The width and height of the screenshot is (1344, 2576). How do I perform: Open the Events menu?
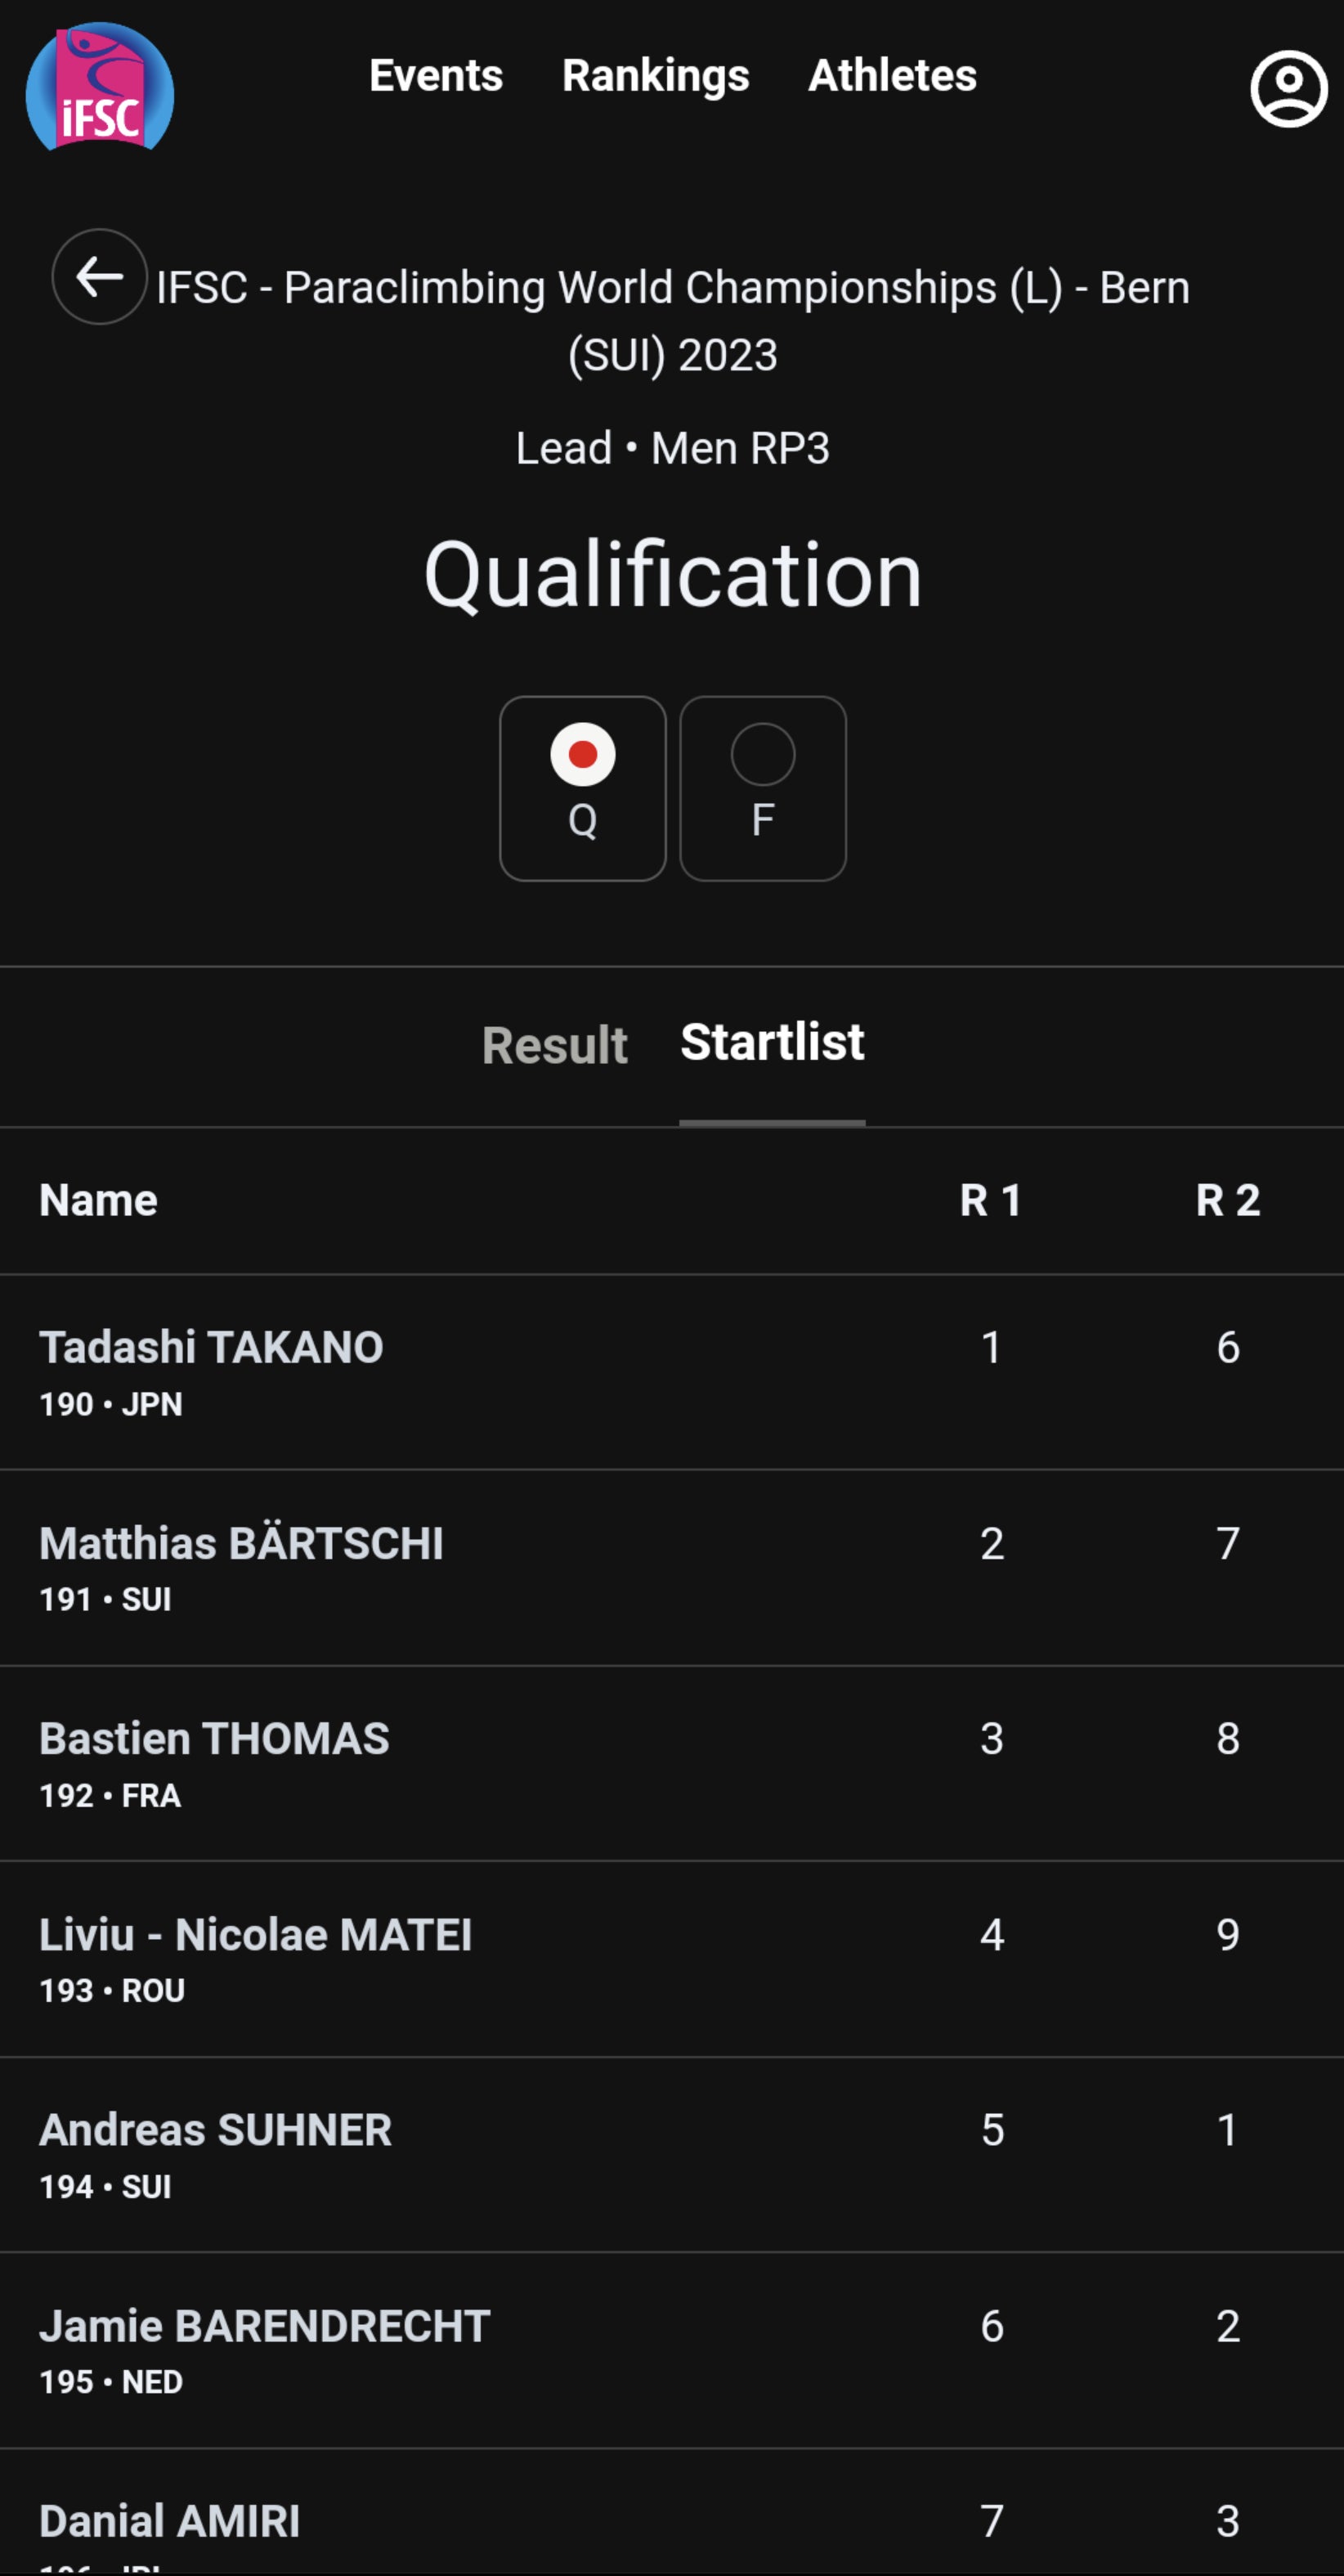(x=436, y=76)
